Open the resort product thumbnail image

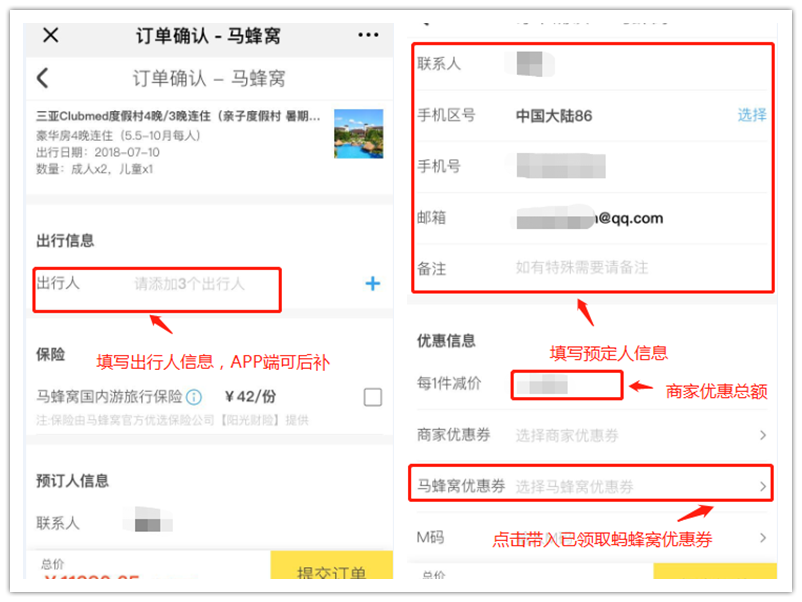click(x=359, y=133)
